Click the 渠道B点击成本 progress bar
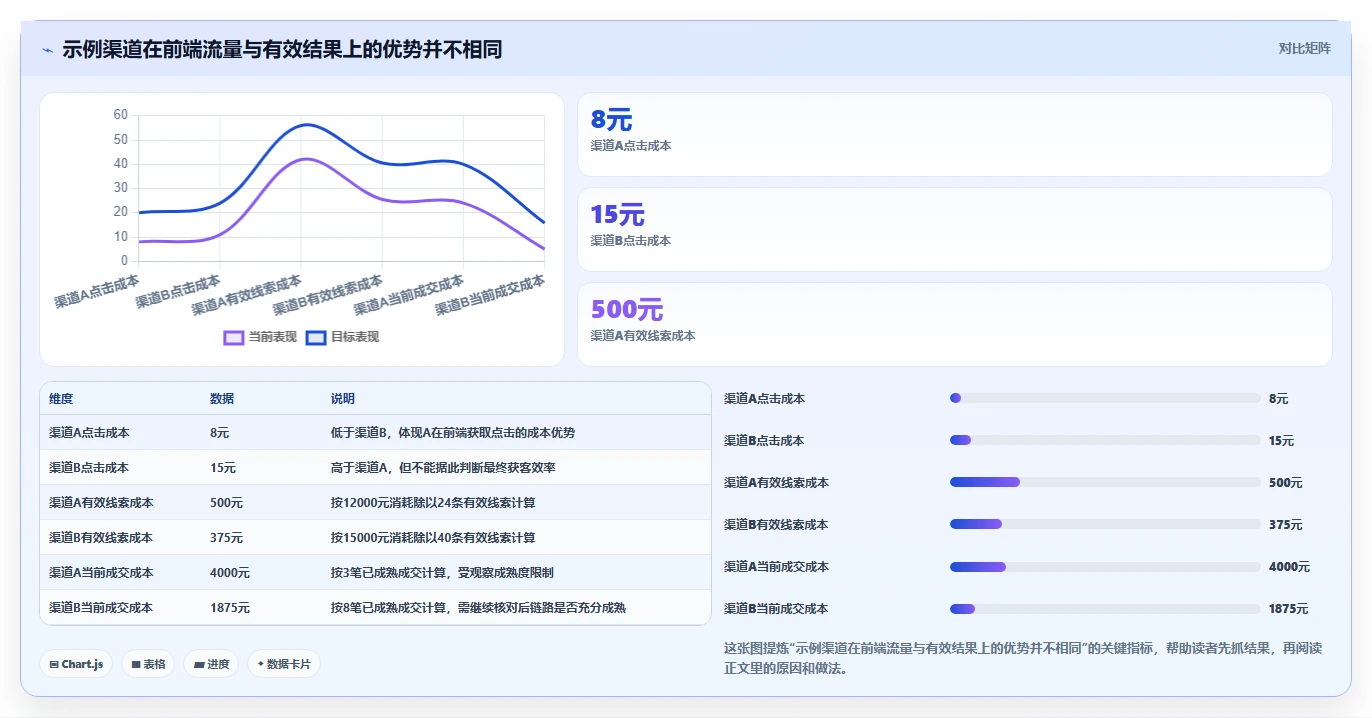 click(1105, 440)
